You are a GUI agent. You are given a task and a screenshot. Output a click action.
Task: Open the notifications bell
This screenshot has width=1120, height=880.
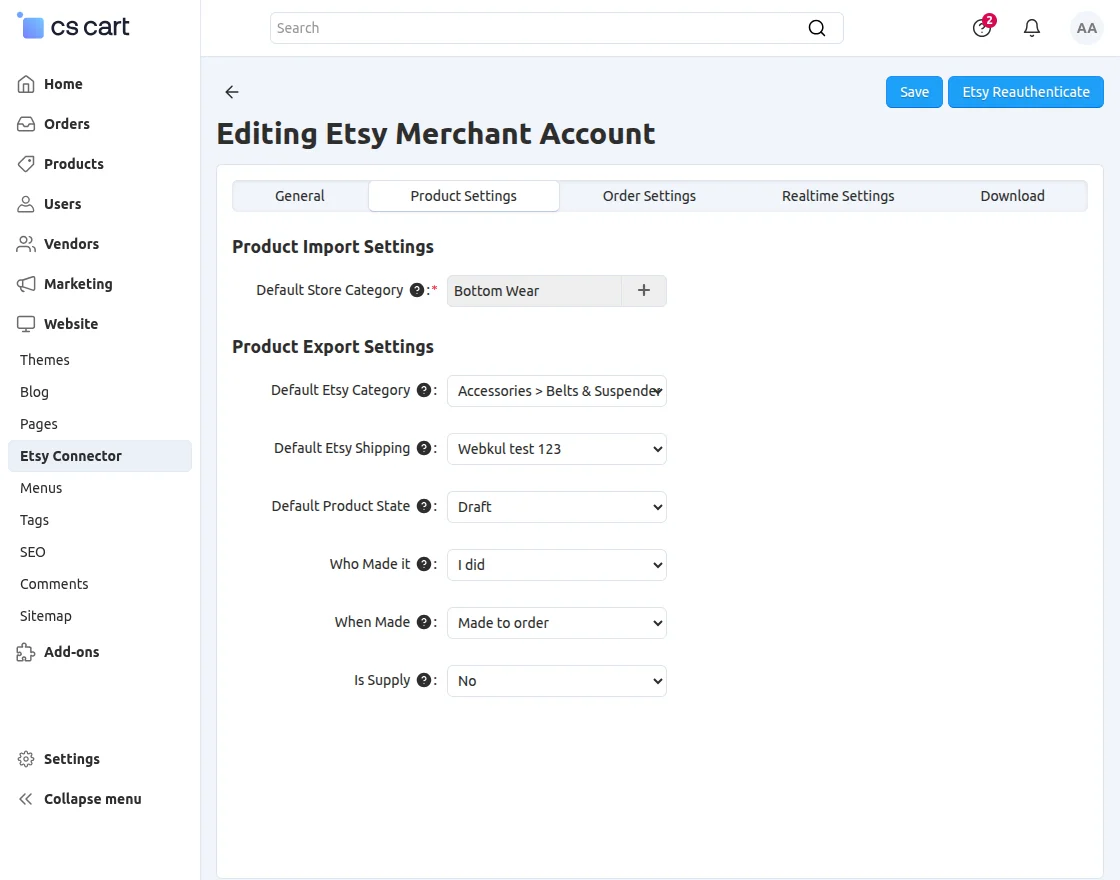coord(1031,28)
